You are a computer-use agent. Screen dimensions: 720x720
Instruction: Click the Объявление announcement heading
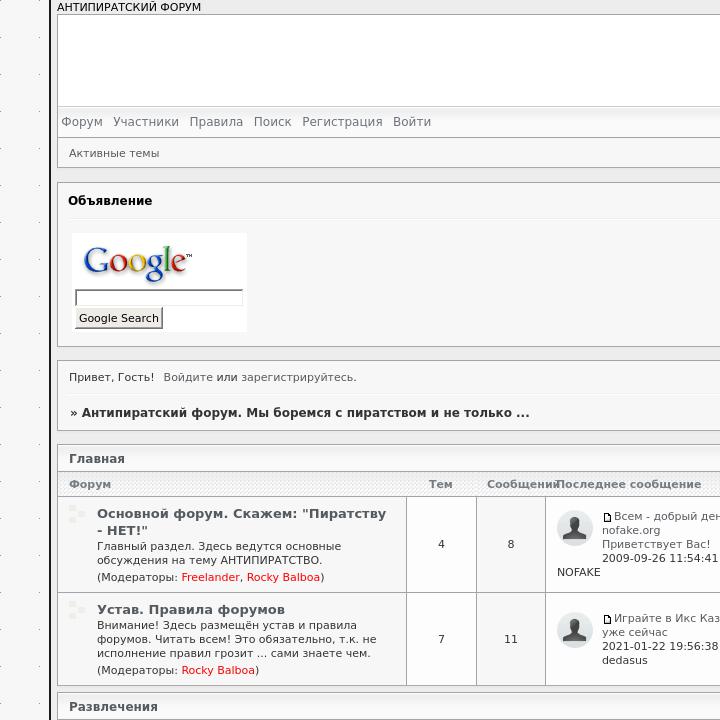tap(110, 201)
